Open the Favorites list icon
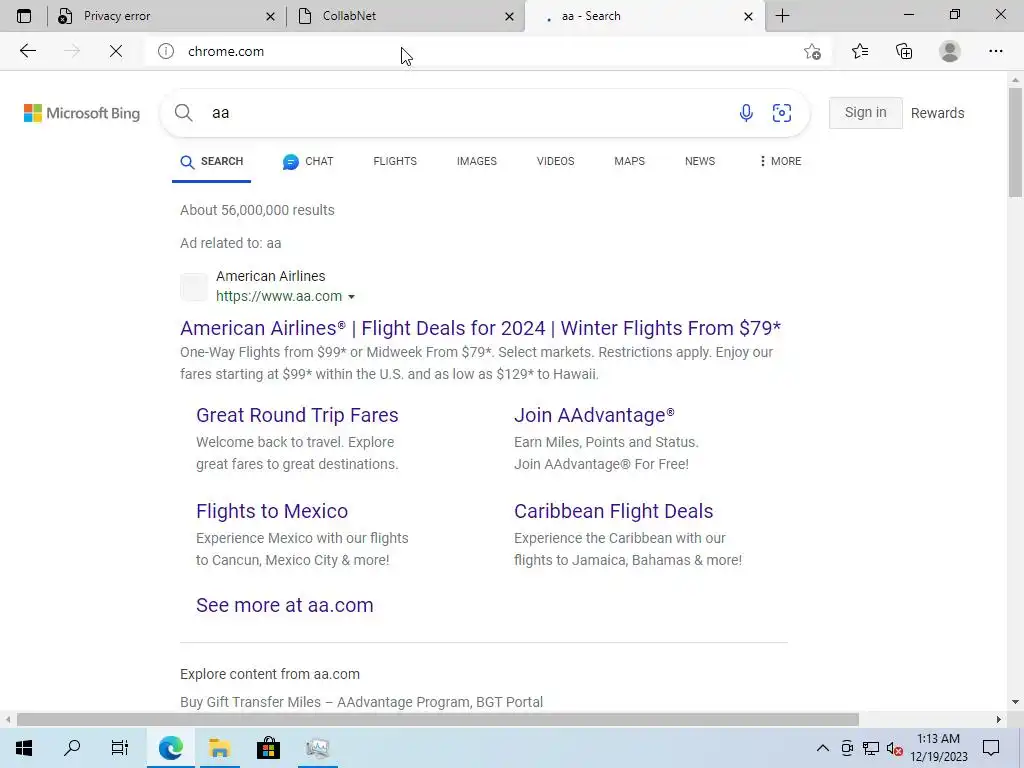The height and width of the screenshot is (768, 1024). pos(859,51)
